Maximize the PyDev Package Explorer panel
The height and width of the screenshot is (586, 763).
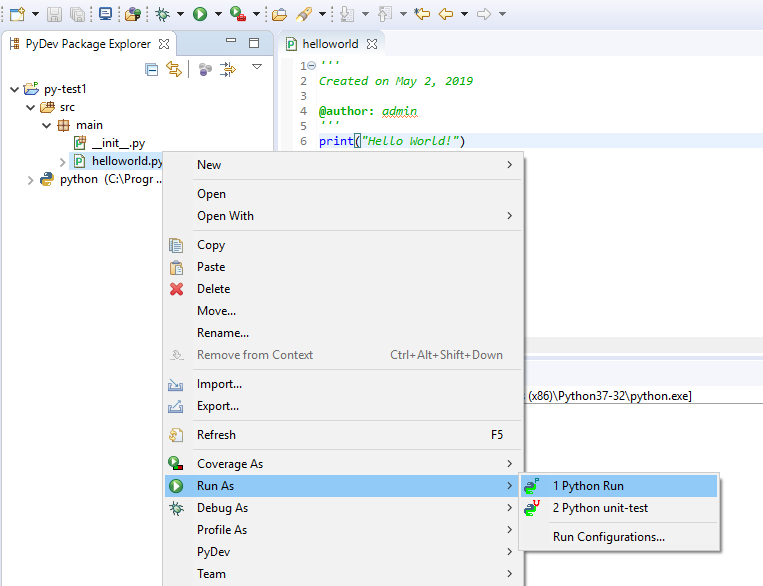click(254, 43)
